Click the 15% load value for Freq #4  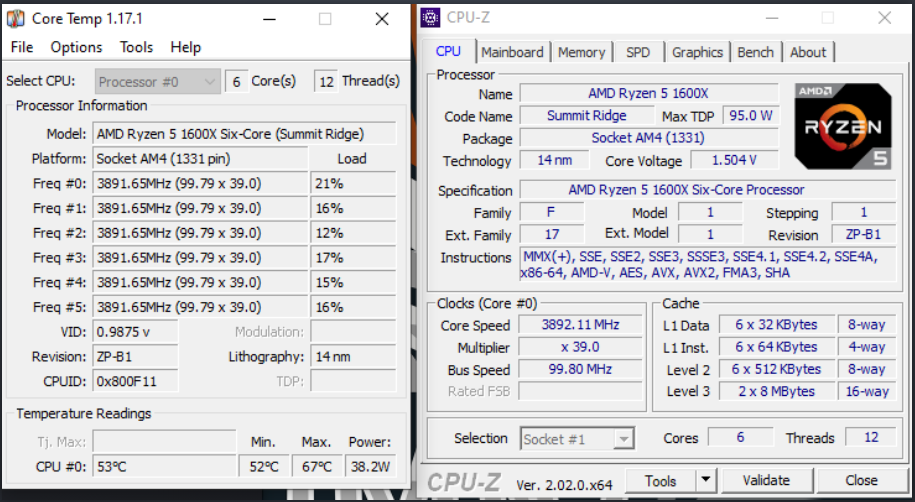tap(353, 283)
